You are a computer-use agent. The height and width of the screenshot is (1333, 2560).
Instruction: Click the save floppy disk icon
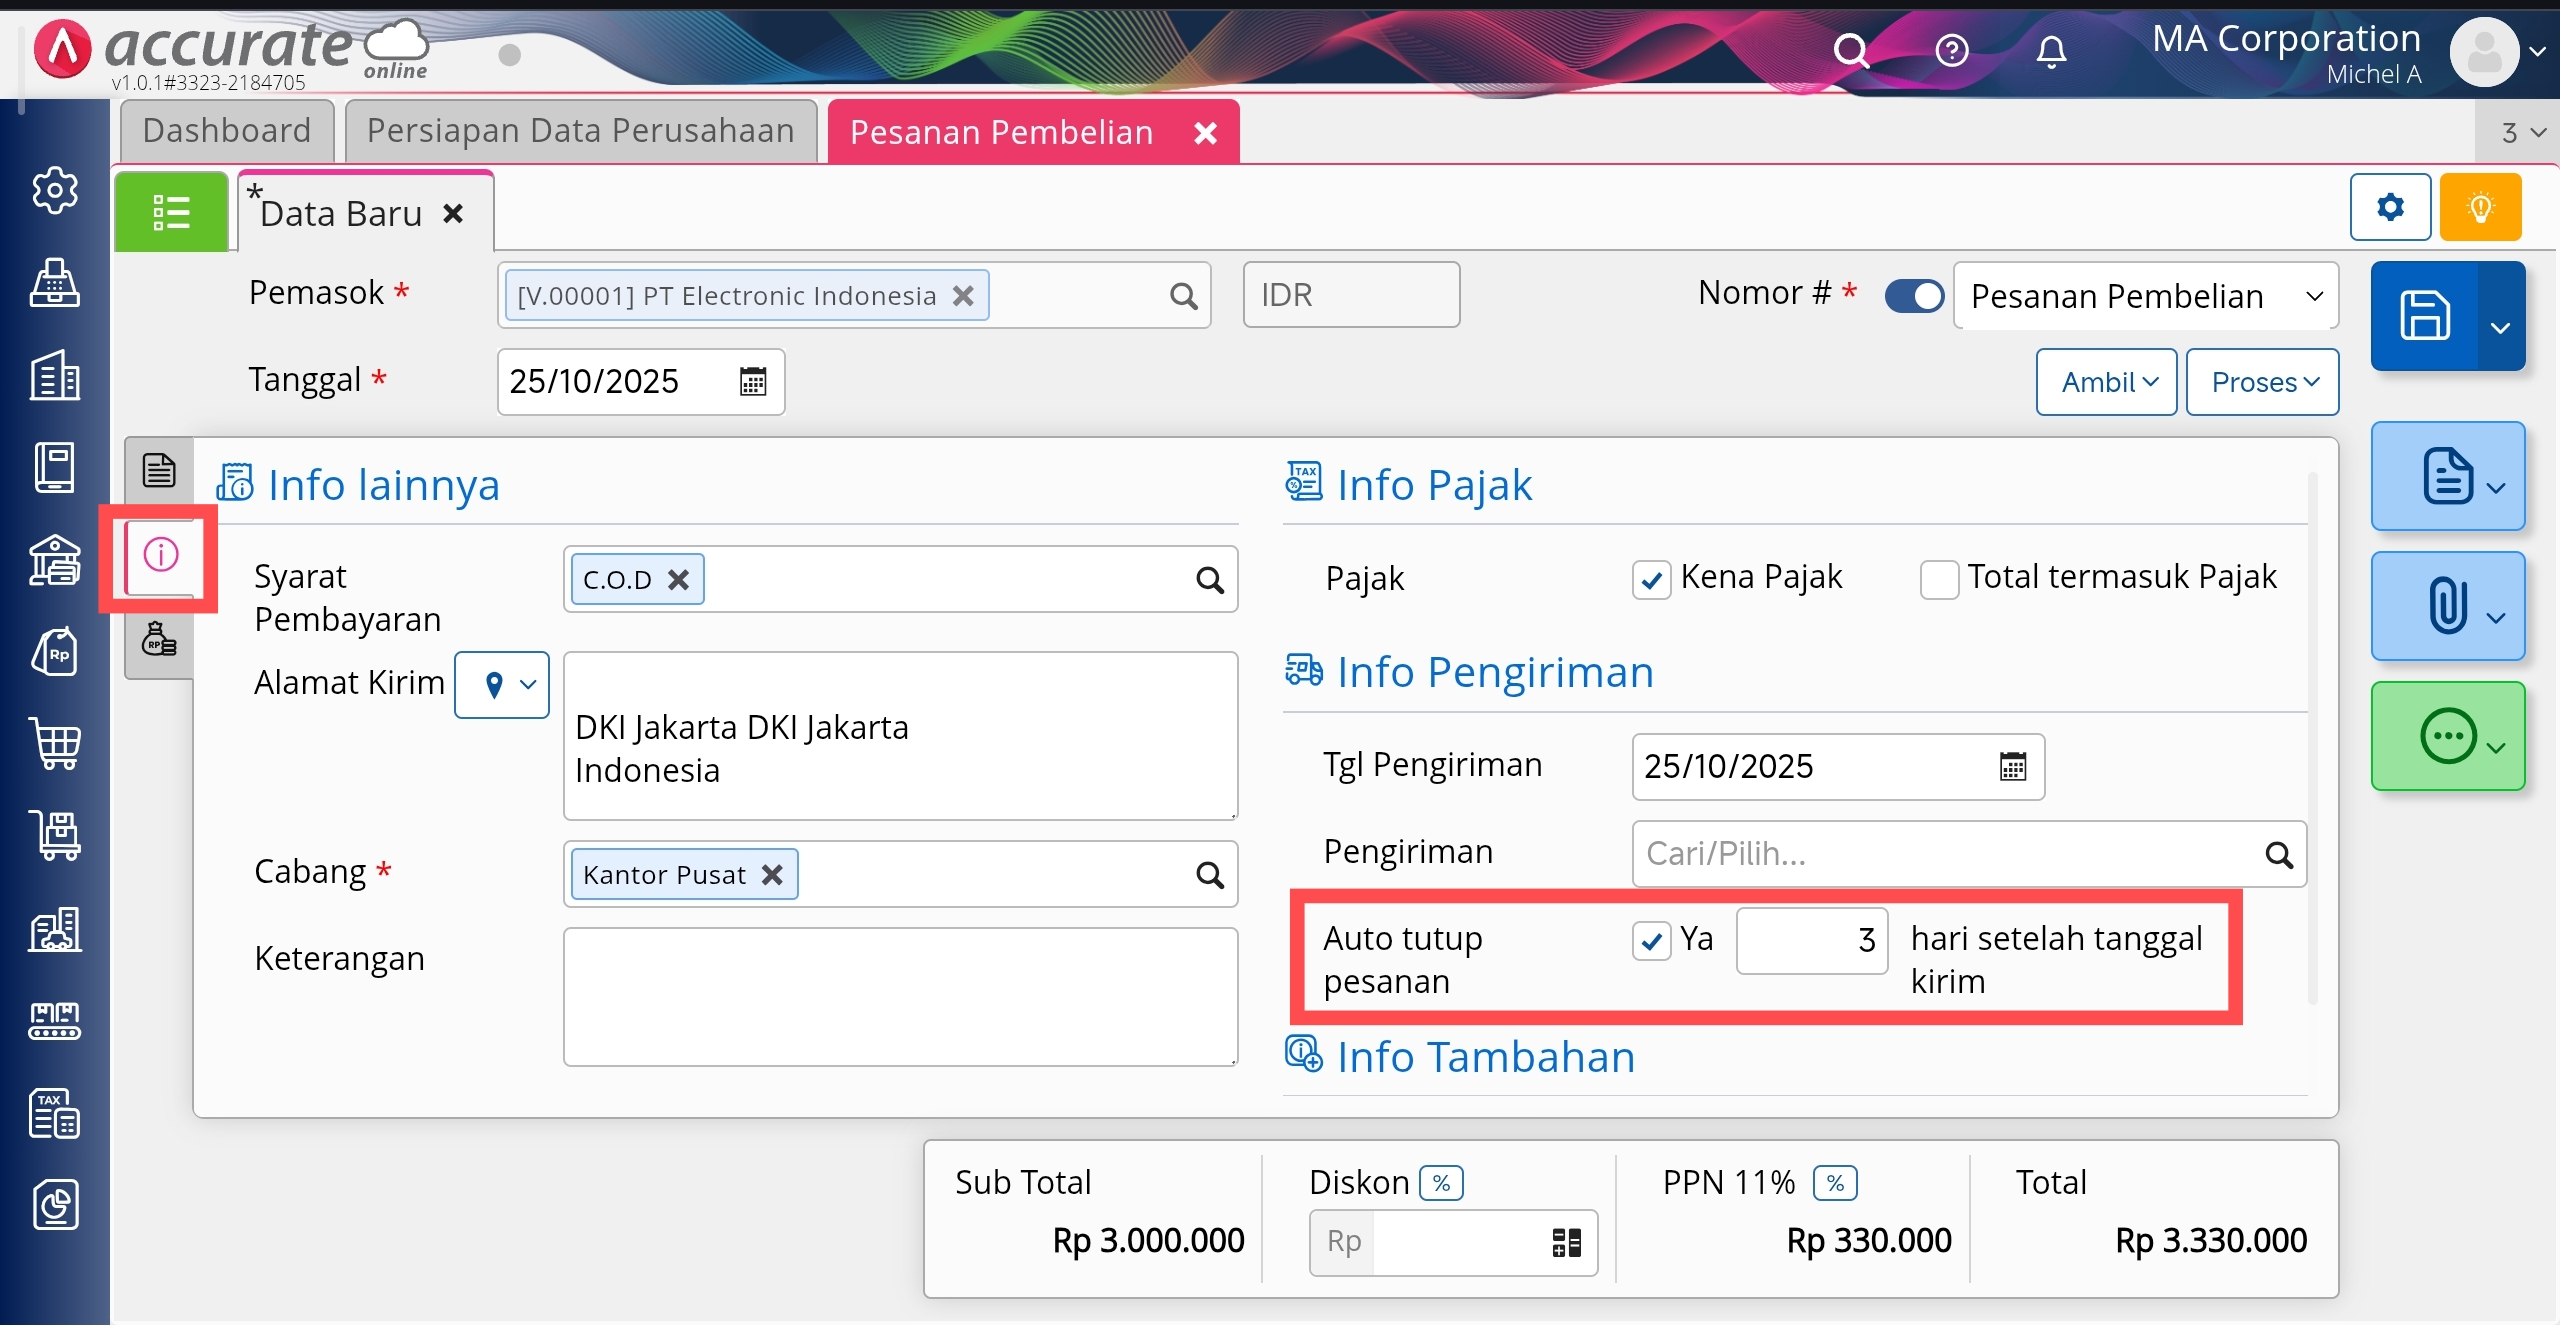click(2424, 316)
